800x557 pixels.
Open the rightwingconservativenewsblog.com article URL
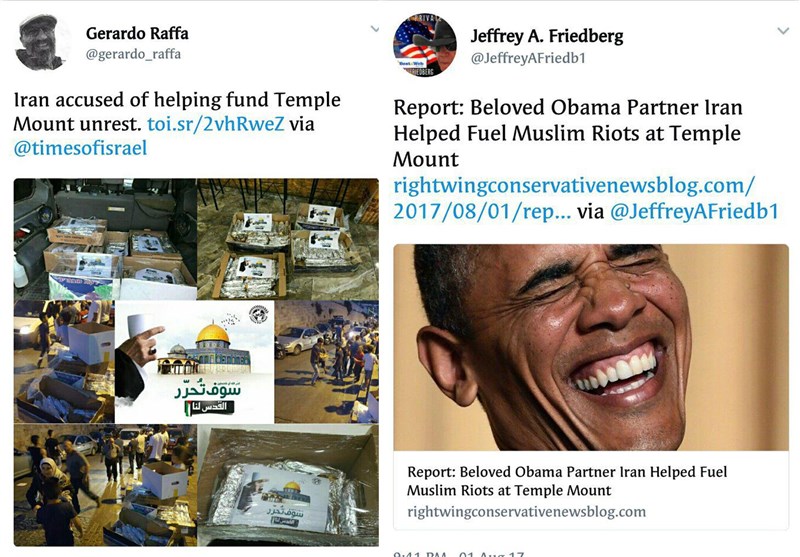point(573,198)
